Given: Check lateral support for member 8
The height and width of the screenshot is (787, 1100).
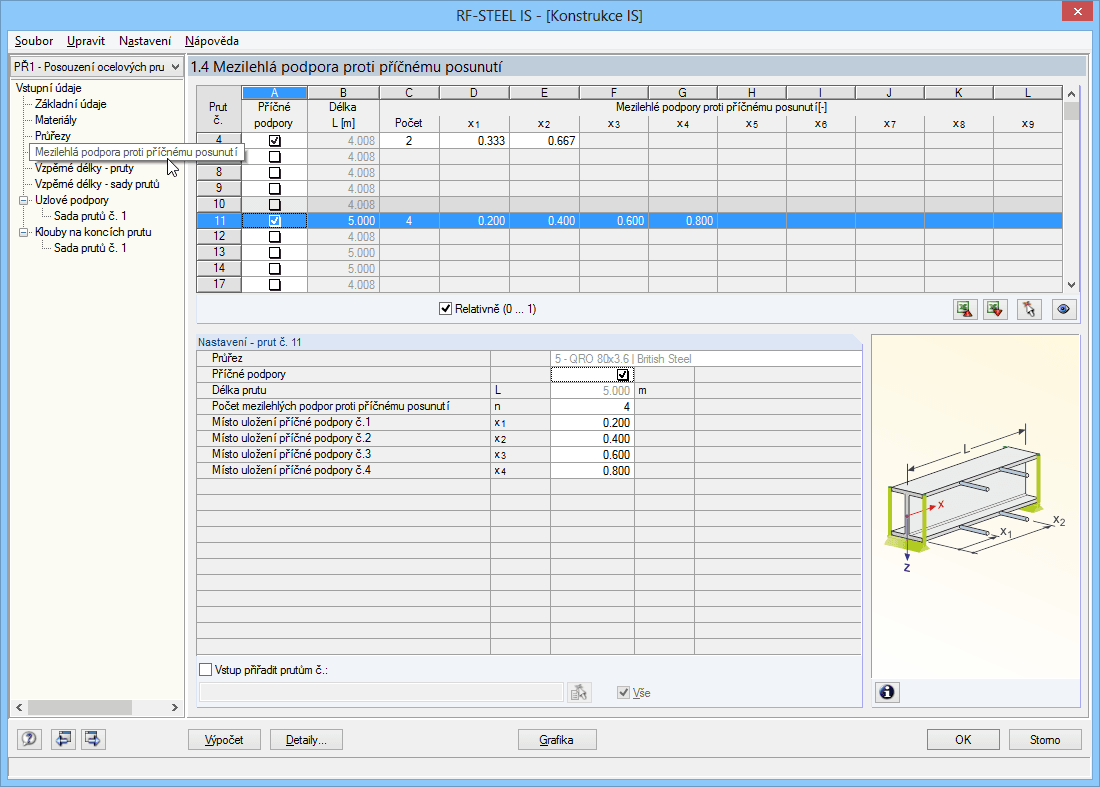Looking at the screenshot, I should click(274, 173).
